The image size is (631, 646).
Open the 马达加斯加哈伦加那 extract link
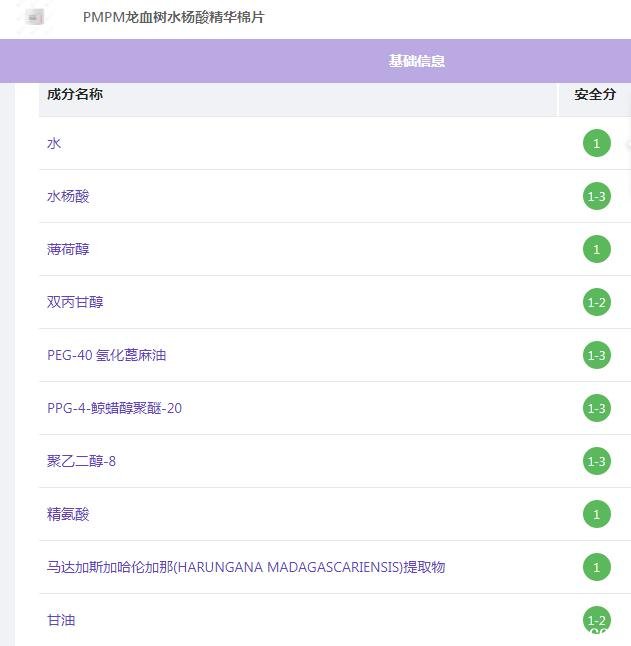pyautogui.click(x=245, y=567)
